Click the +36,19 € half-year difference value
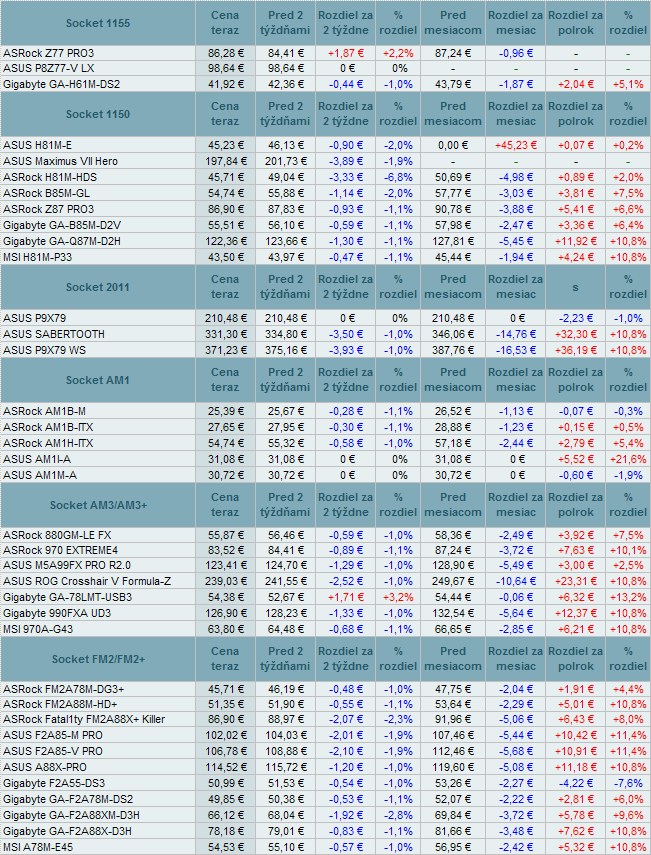651x855 pixels. pos(576,350)
